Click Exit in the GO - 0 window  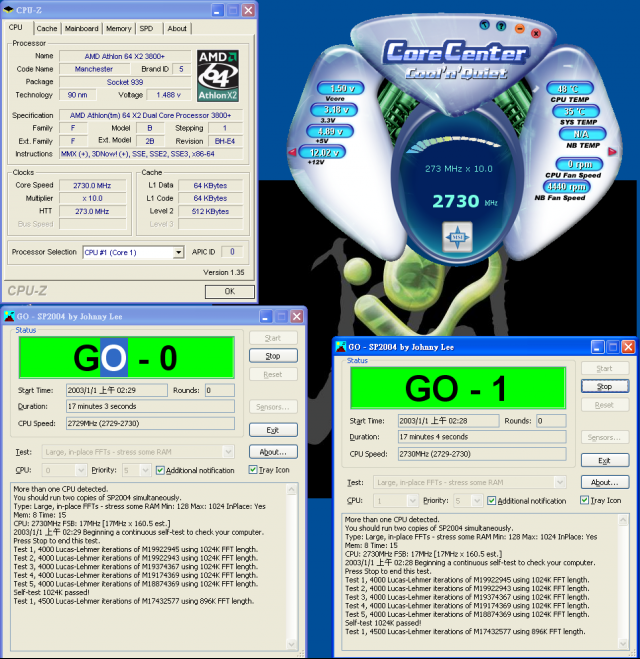click(273, 430)
